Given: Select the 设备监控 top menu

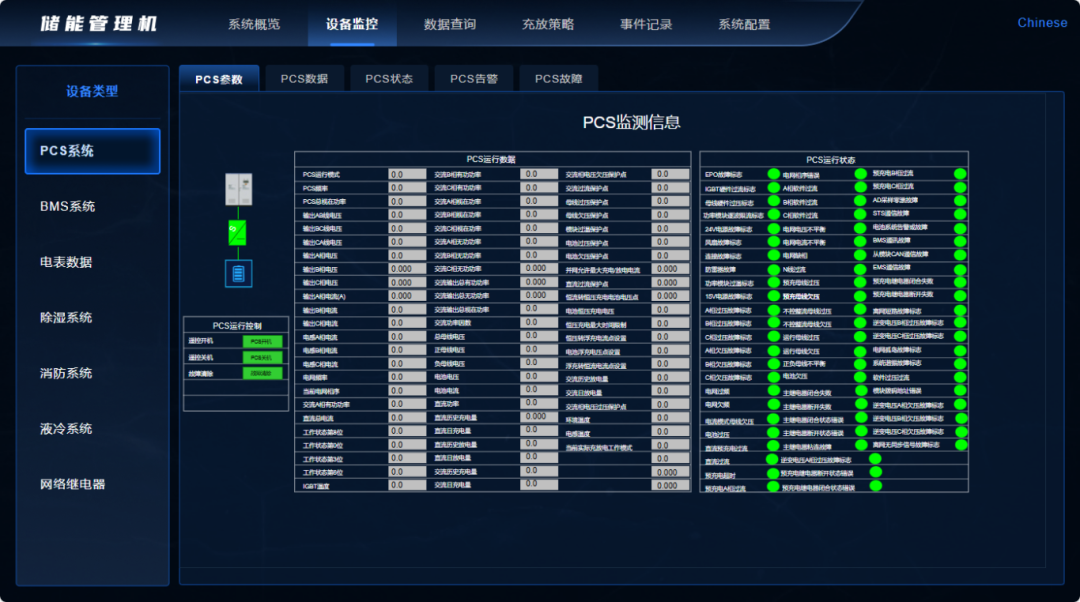Looking at the screenshot, I should 352,24.
